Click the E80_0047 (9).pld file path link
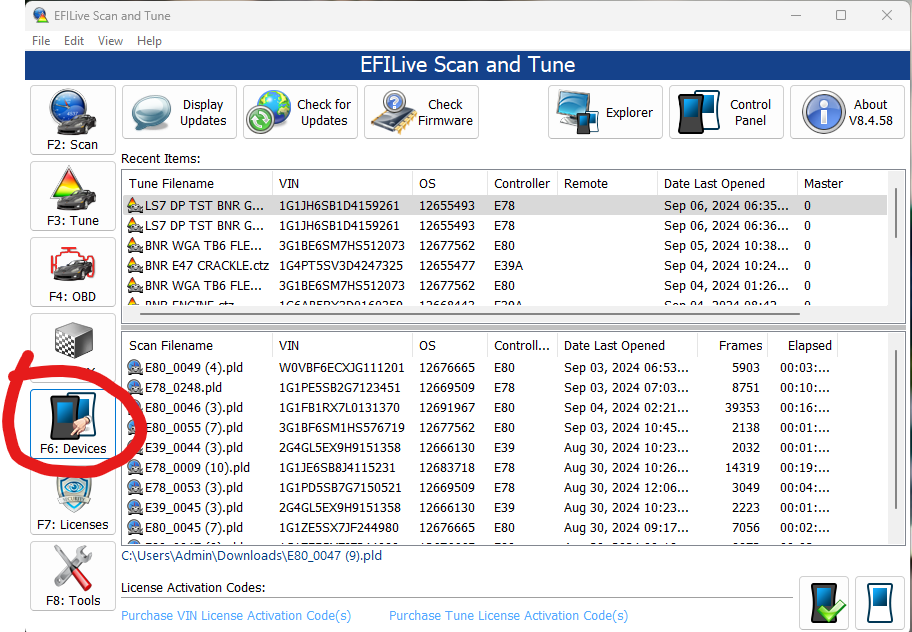Viewport: 912px width, 632px height. click(251, 556)
